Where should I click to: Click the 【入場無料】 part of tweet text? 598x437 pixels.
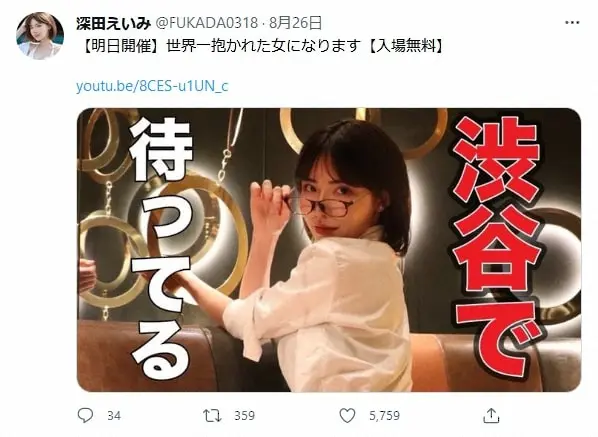click(406, 47)
